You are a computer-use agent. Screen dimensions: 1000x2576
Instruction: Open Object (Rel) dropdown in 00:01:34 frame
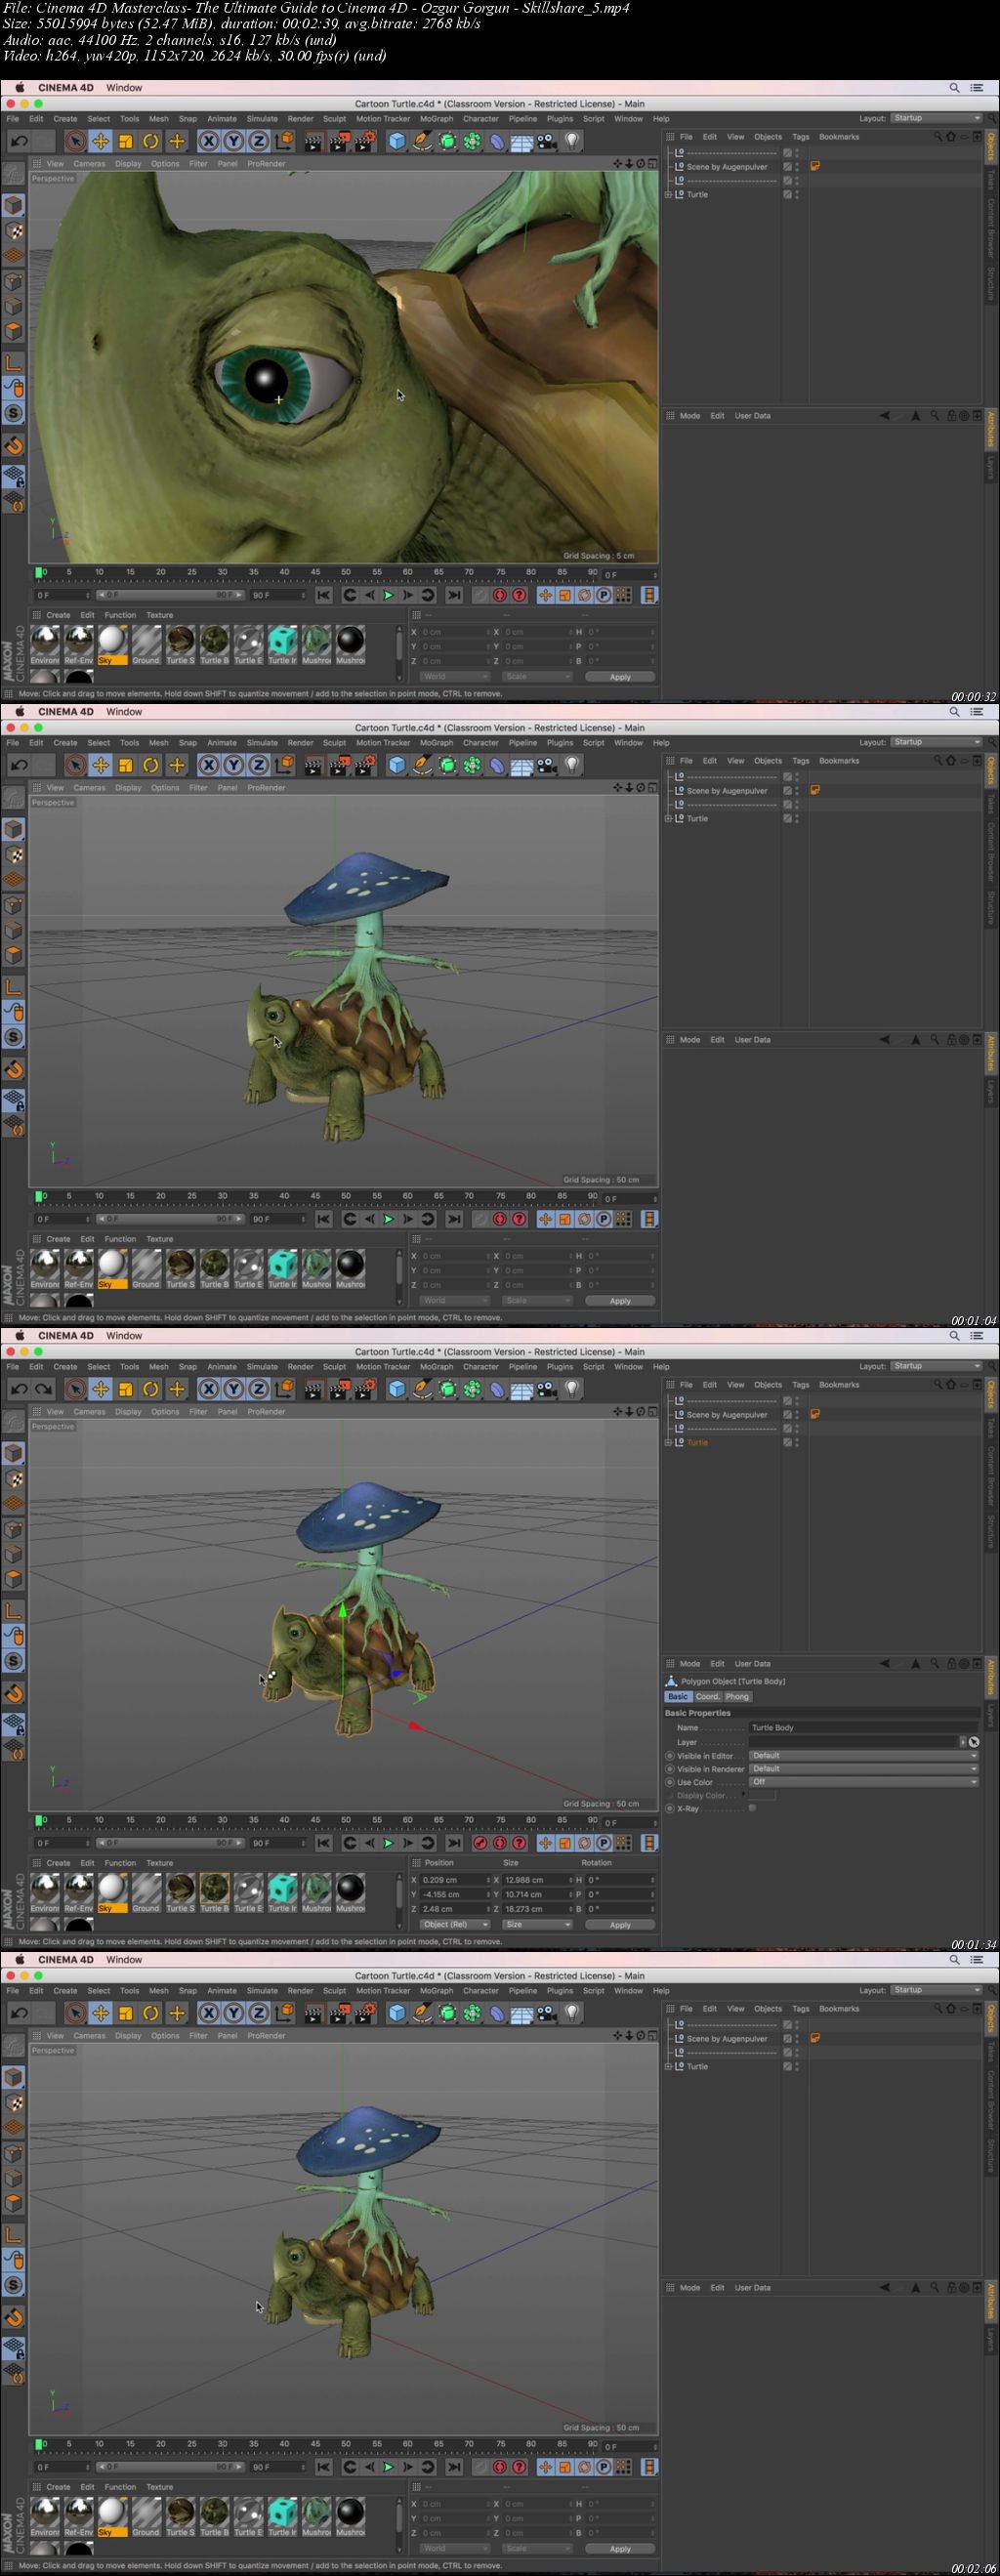[x=455, y=1925]
